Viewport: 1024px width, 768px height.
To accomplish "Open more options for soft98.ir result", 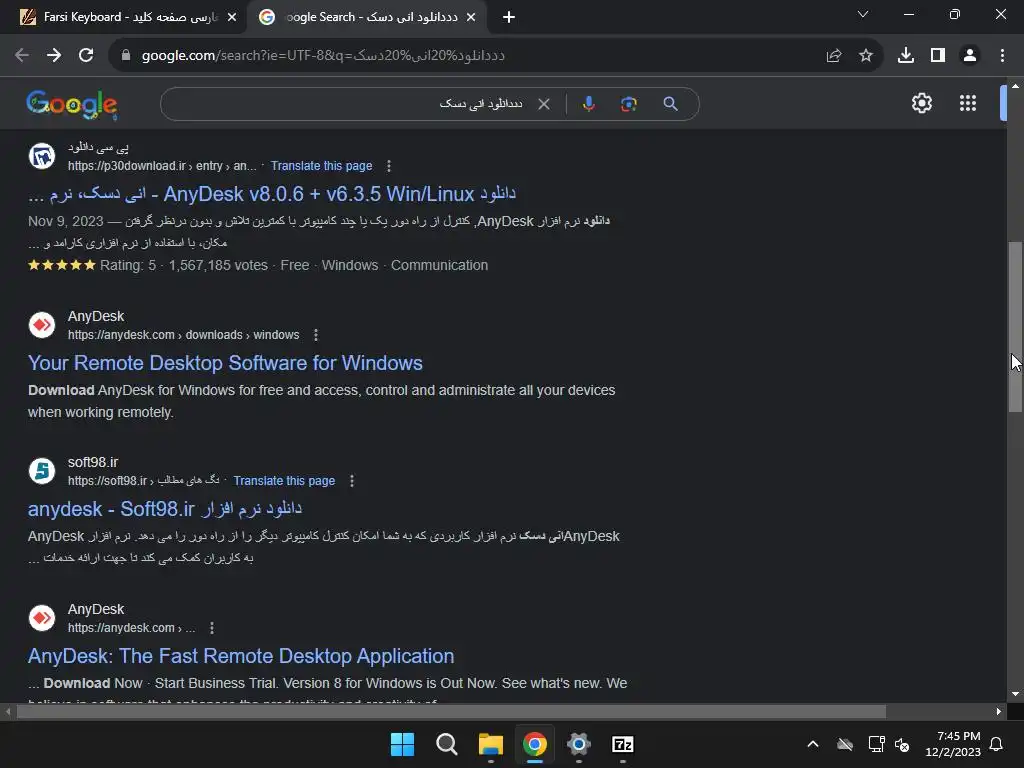I will pyautogui.click(x=352, y=481).
